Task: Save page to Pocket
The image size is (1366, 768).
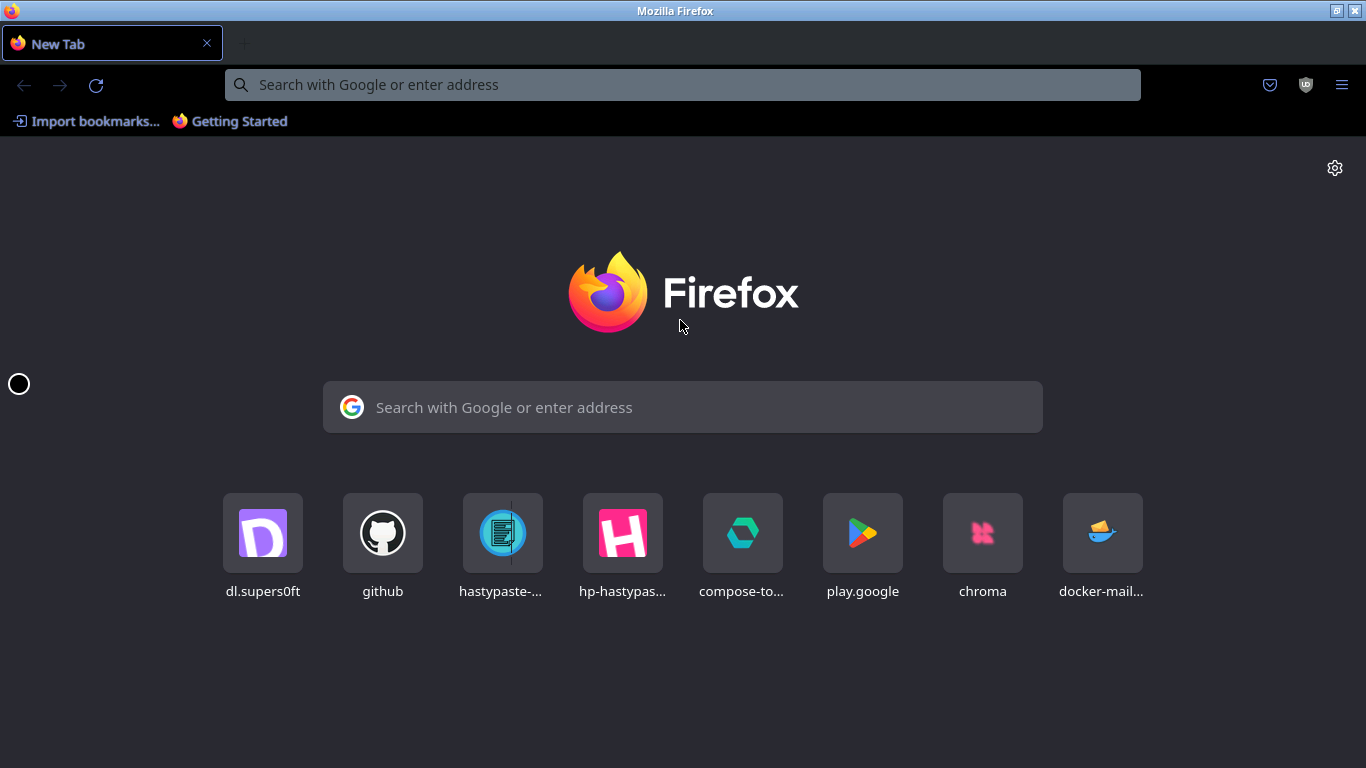Action: tap(1270, 85)
